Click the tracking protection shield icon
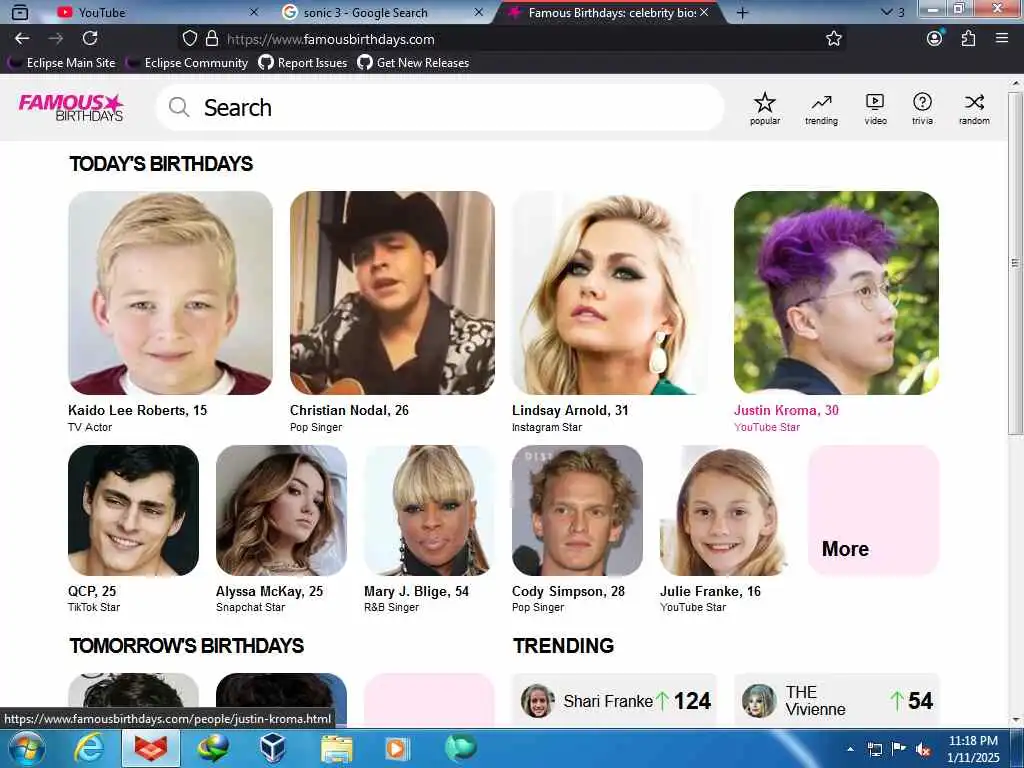1024x768 pixels. click(x=189, y=39)
